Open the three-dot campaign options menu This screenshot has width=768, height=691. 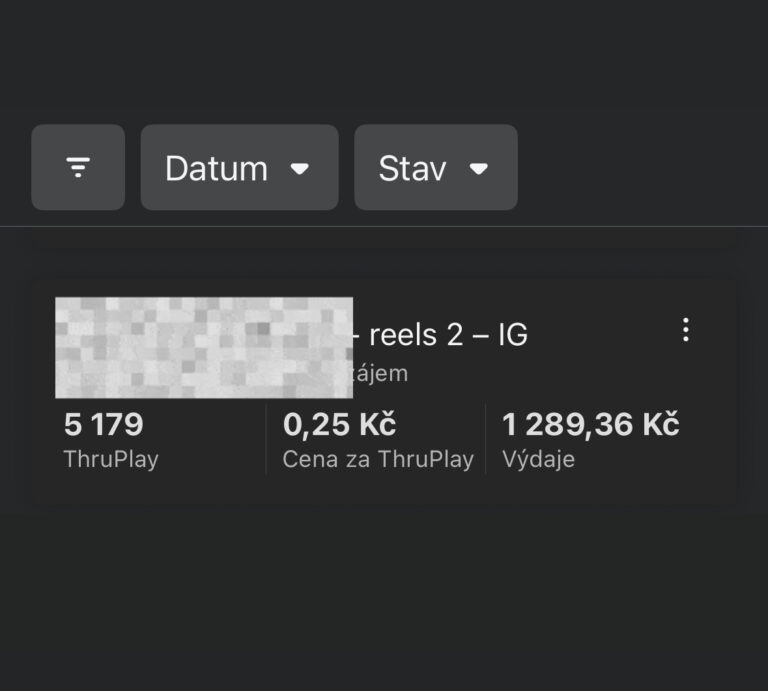click(x=685, y=330)
